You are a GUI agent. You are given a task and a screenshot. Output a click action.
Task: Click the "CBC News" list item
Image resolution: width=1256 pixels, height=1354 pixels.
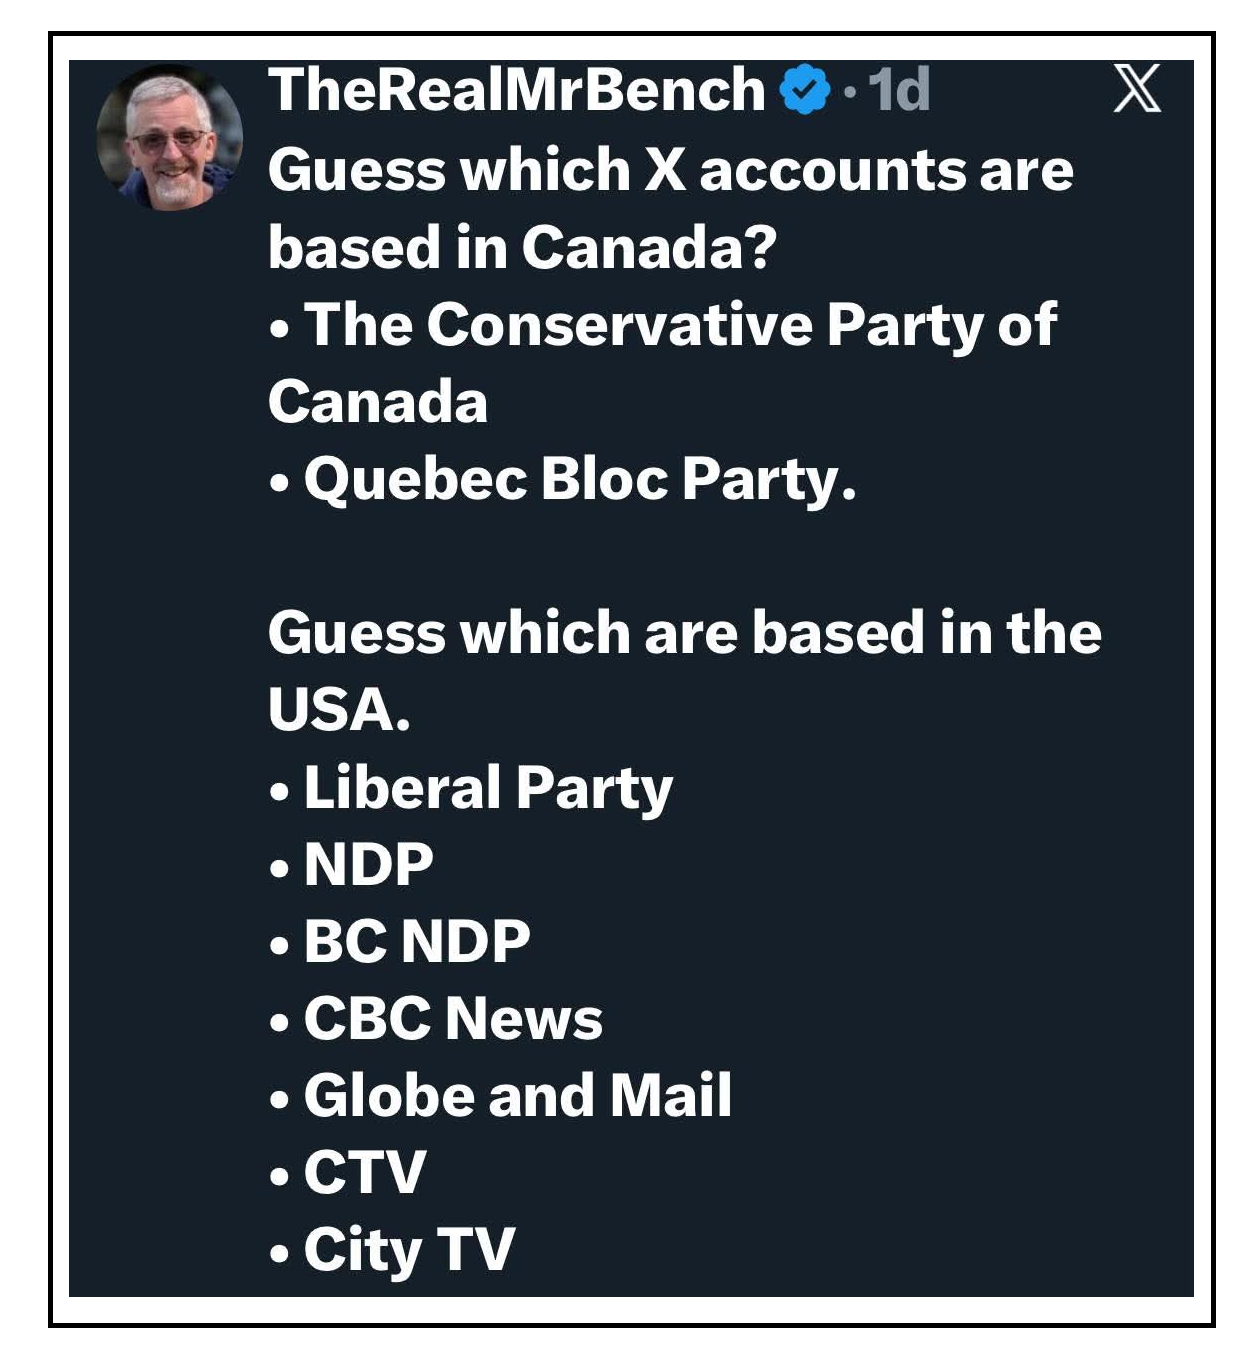[x=453, y=1018]
